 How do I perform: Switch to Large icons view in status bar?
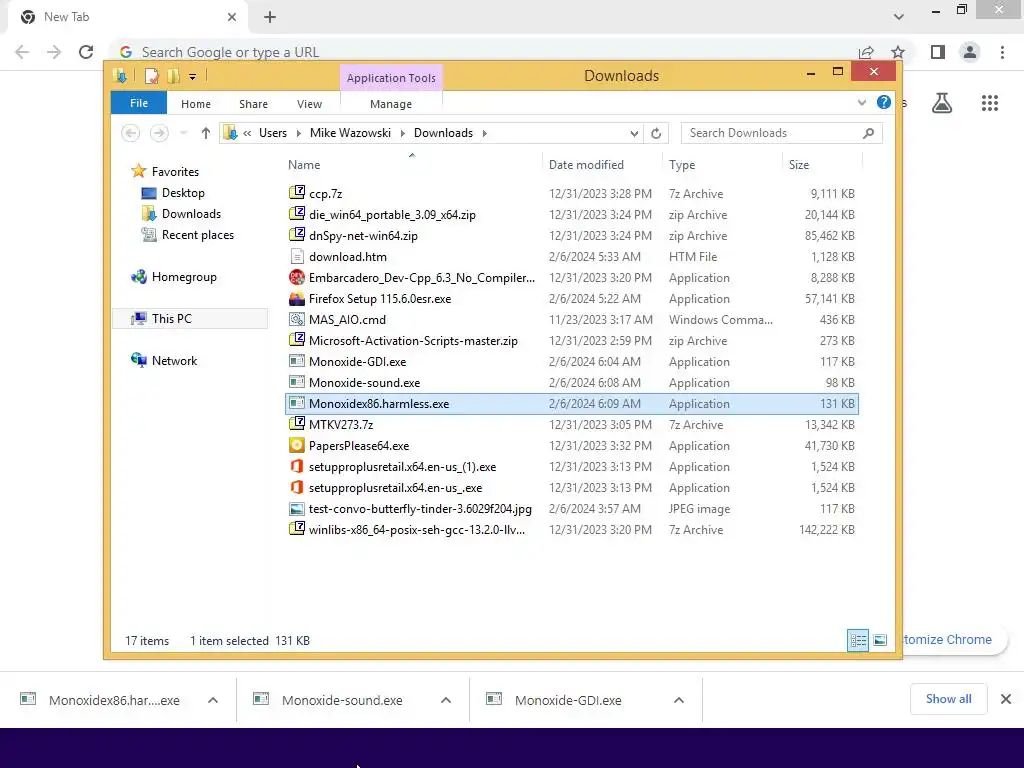pyautogui.click(x=880, y=640)
